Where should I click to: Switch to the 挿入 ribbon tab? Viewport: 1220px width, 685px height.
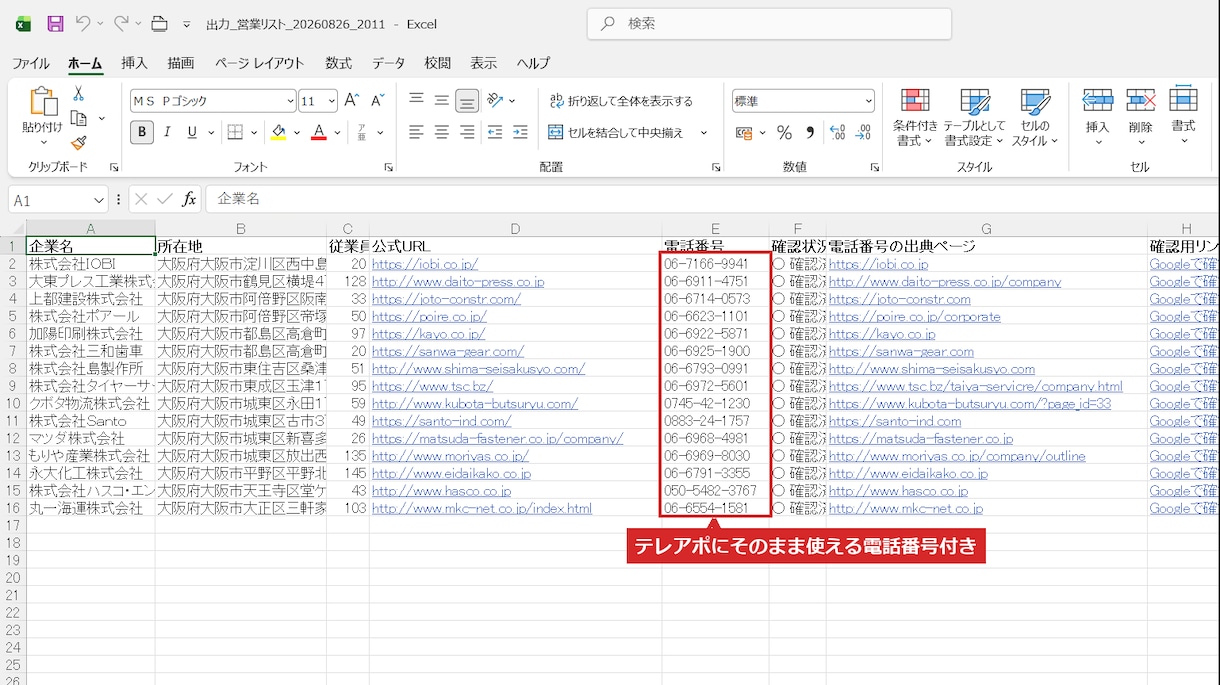134,63
